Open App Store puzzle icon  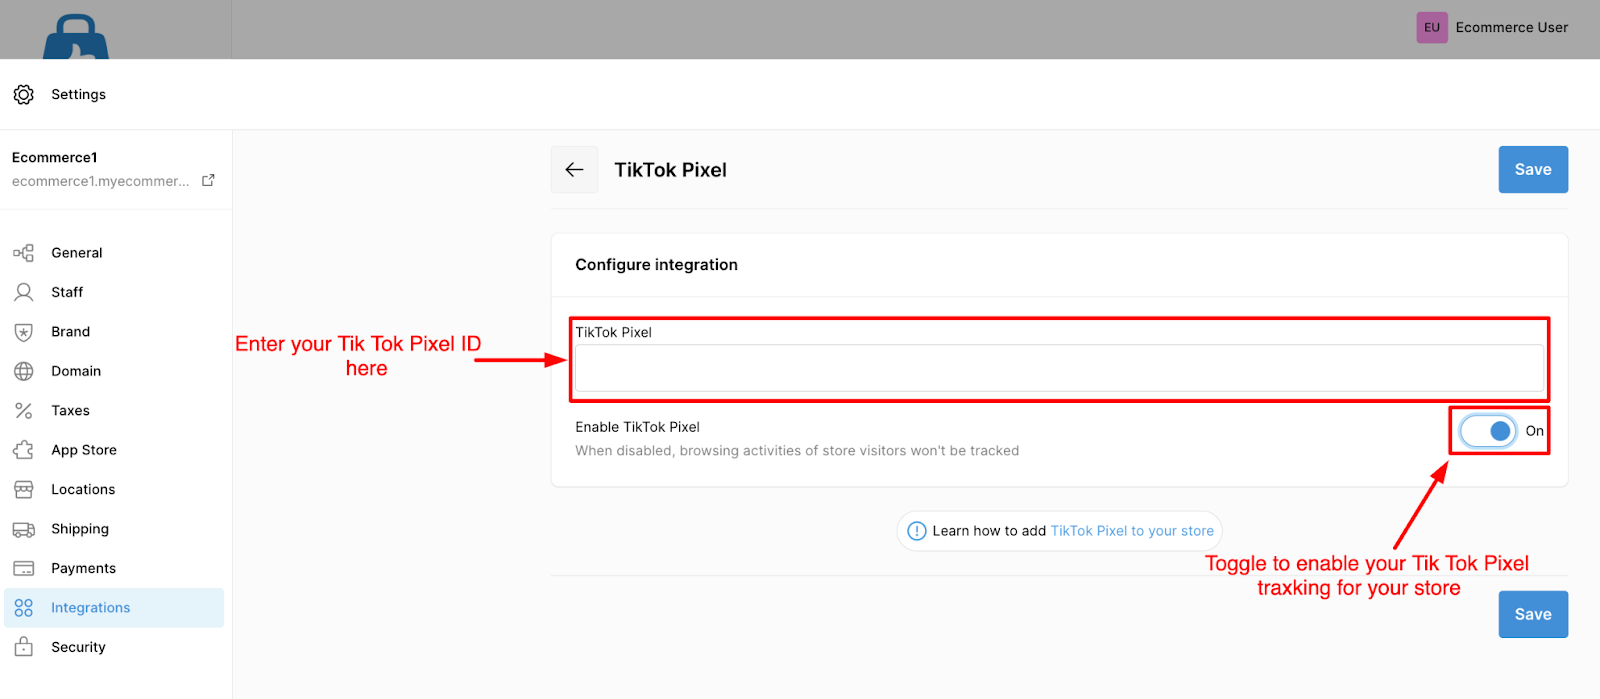pyautogui.click(x=24, y=450)
